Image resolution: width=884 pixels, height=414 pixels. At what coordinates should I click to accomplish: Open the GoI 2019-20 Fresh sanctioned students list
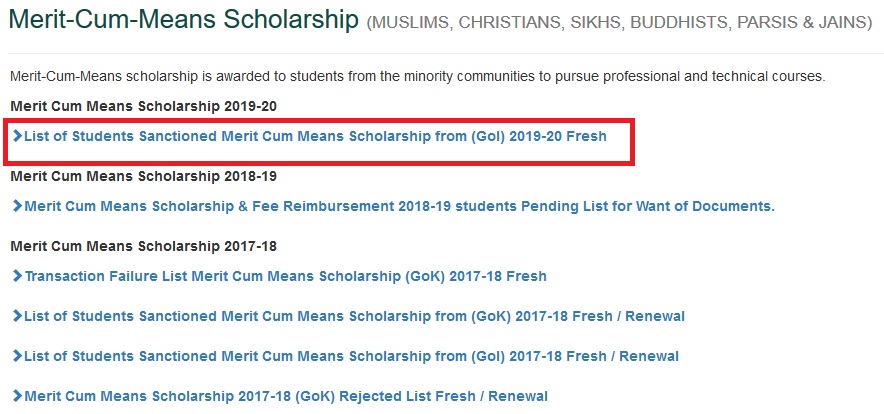pos(315,136)
